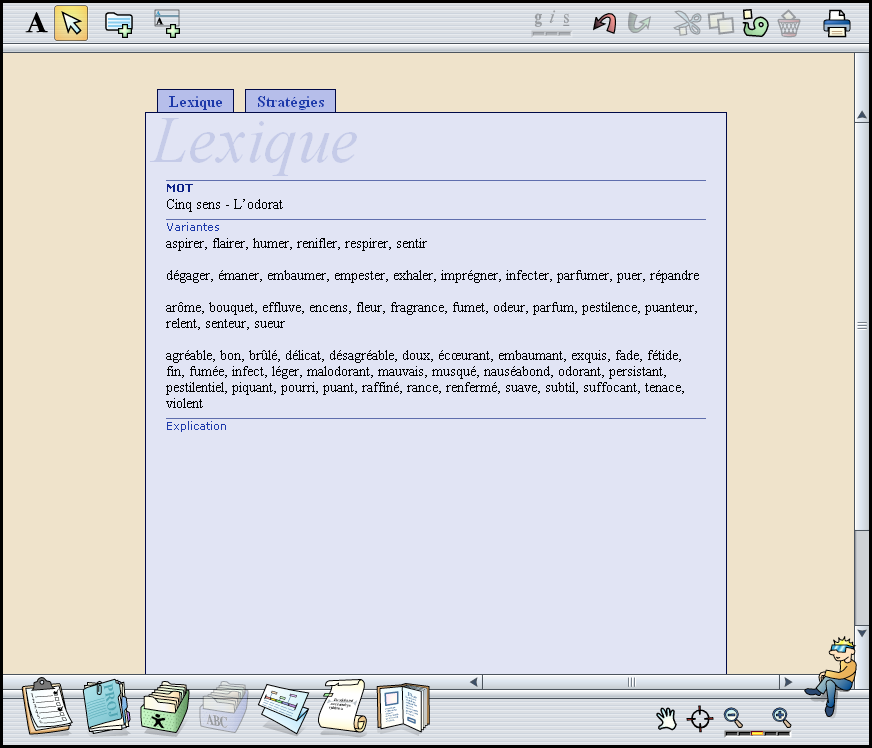Redo action with green arrow
The width and height of the screenshot is (872, 748).
[x=639, y=23]
